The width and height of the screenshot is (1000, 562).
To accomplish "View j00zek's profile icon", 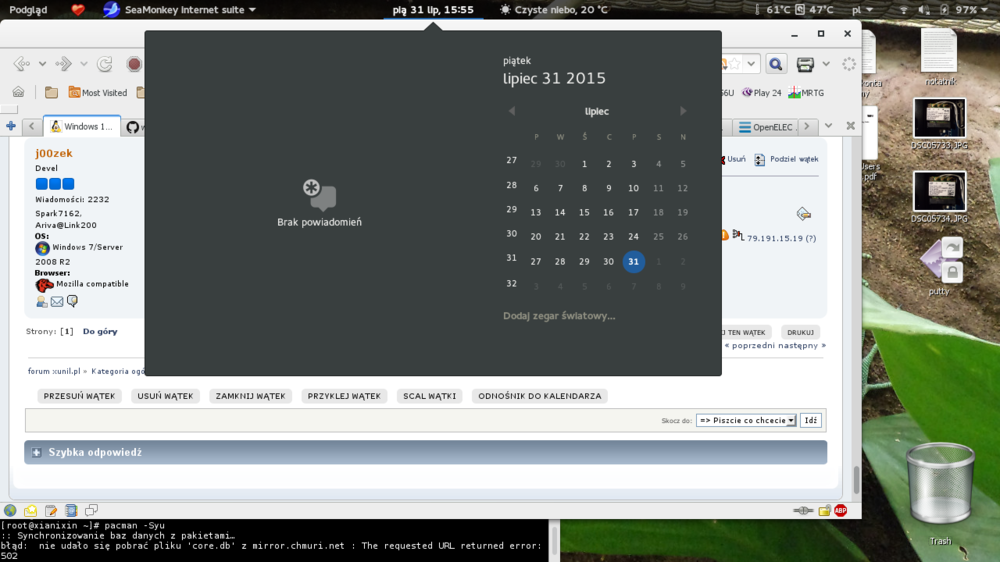I will (41, 302).
